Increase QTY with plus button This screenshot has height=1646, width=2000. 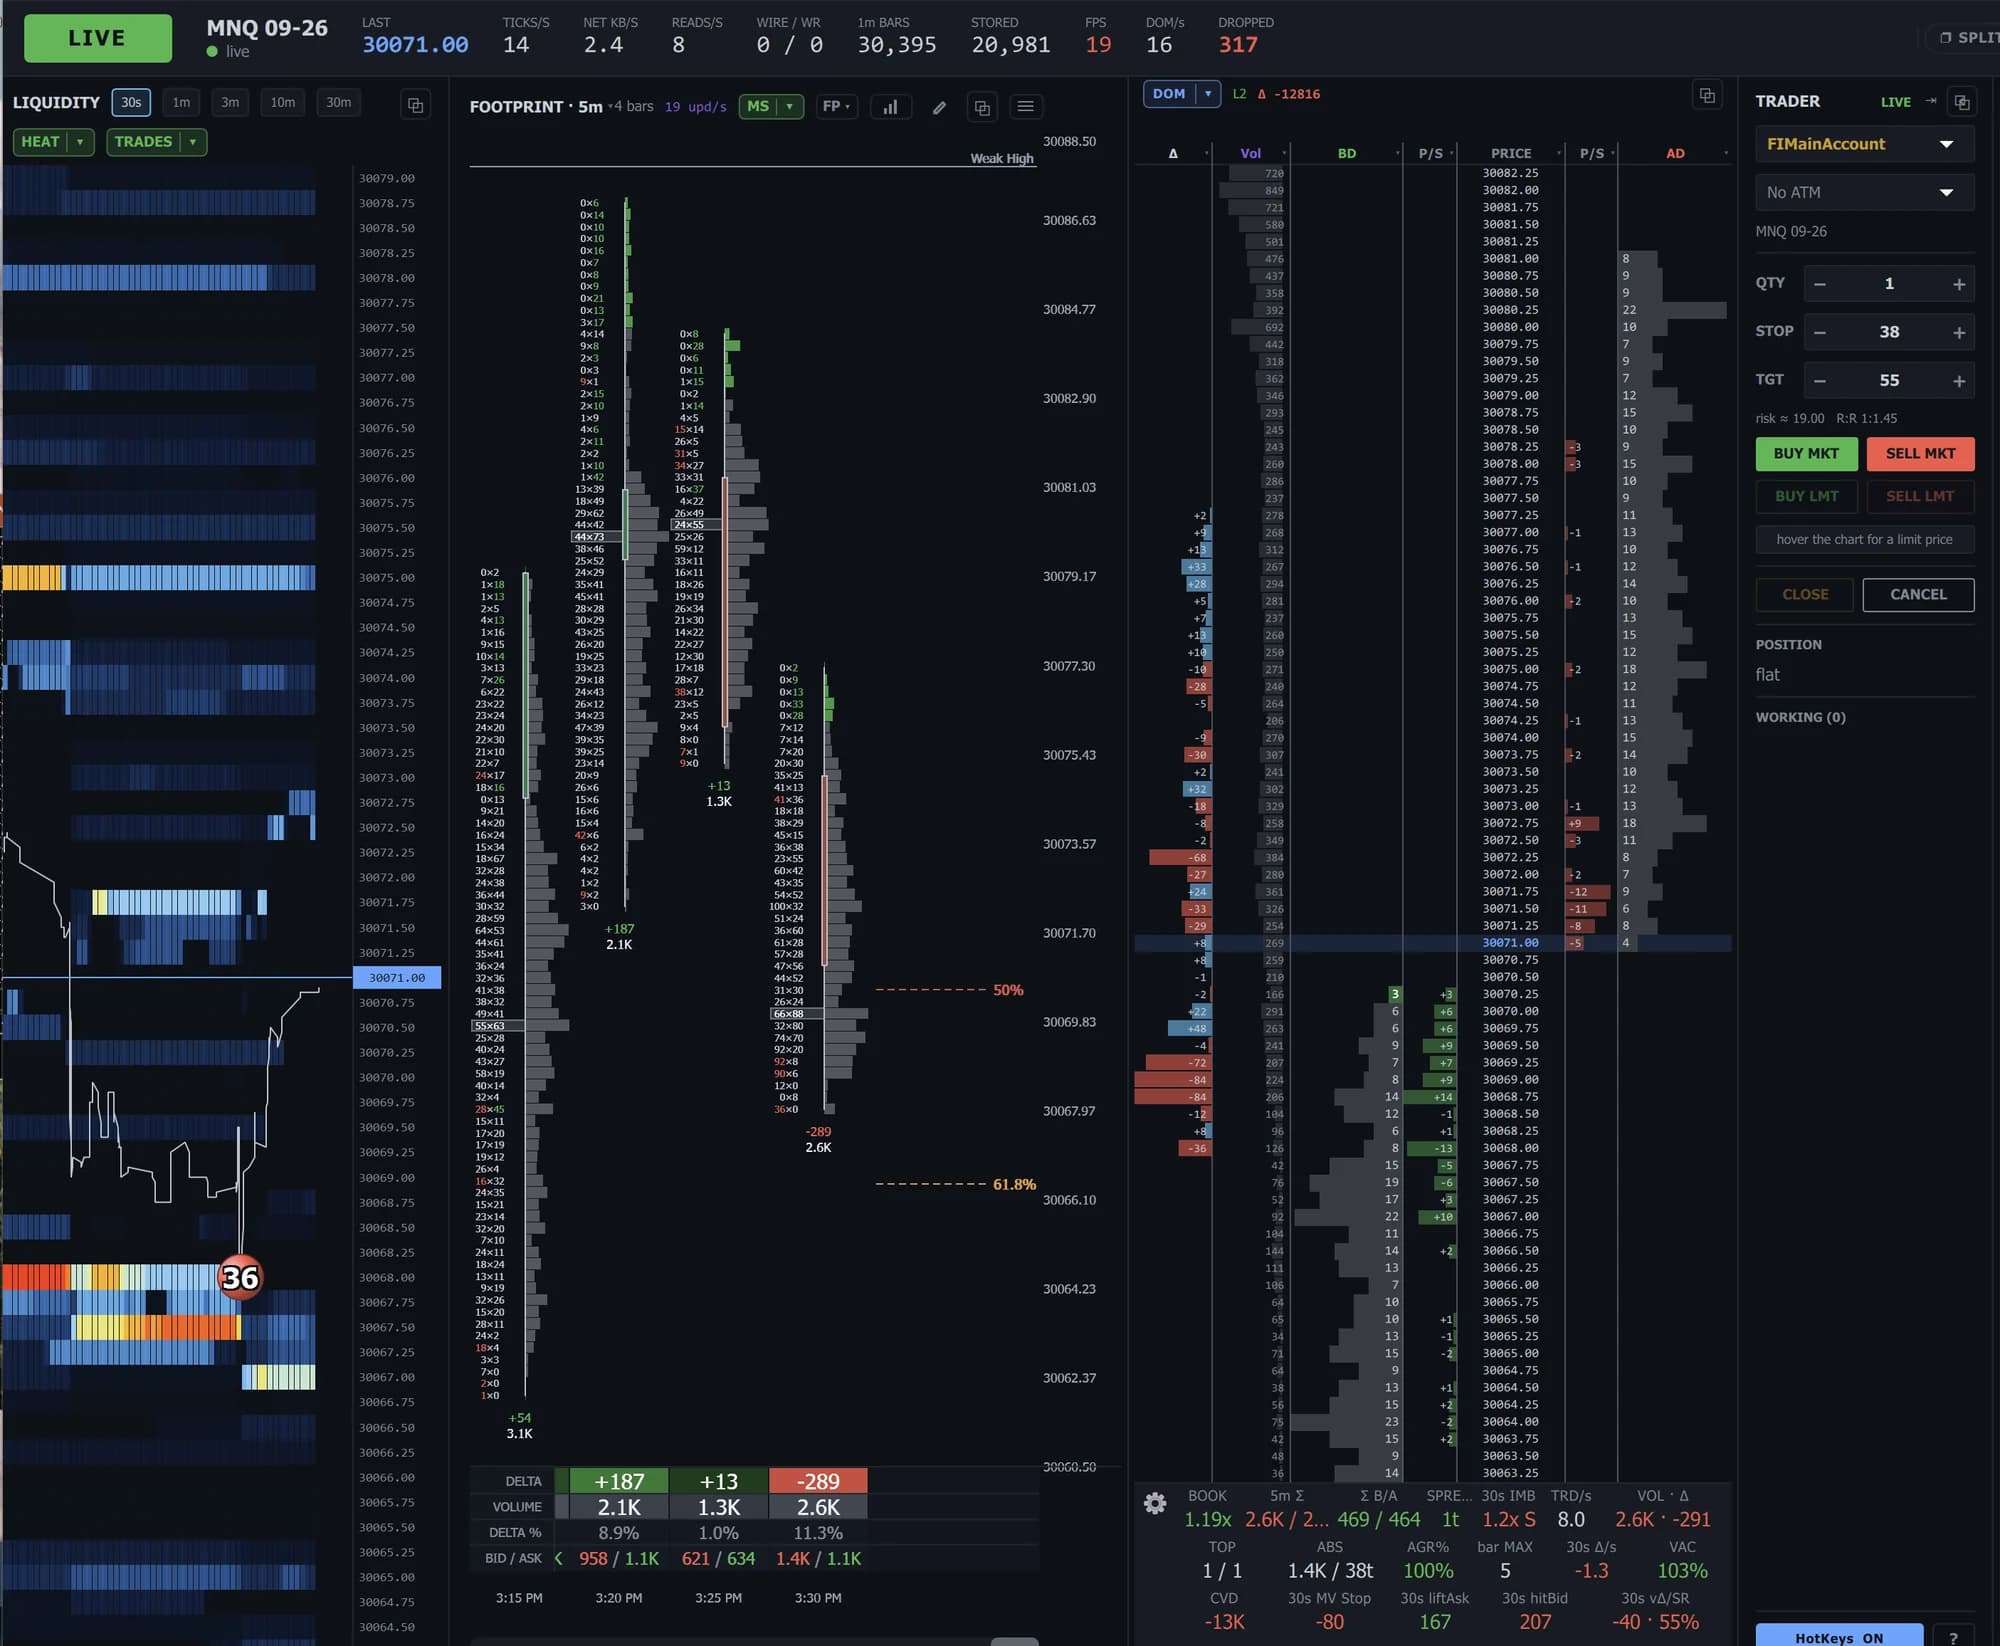click(1958, 284)
